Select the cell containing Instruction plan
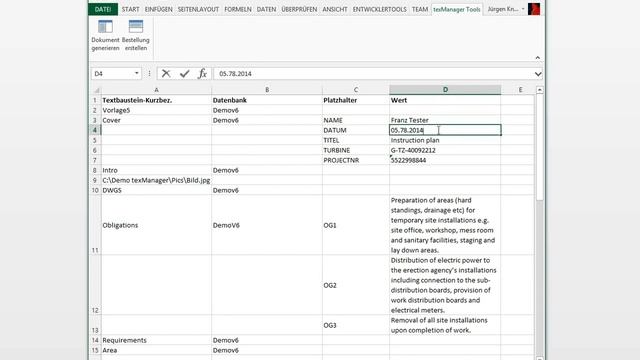The image size is (640, 360). tap(445, 140)
